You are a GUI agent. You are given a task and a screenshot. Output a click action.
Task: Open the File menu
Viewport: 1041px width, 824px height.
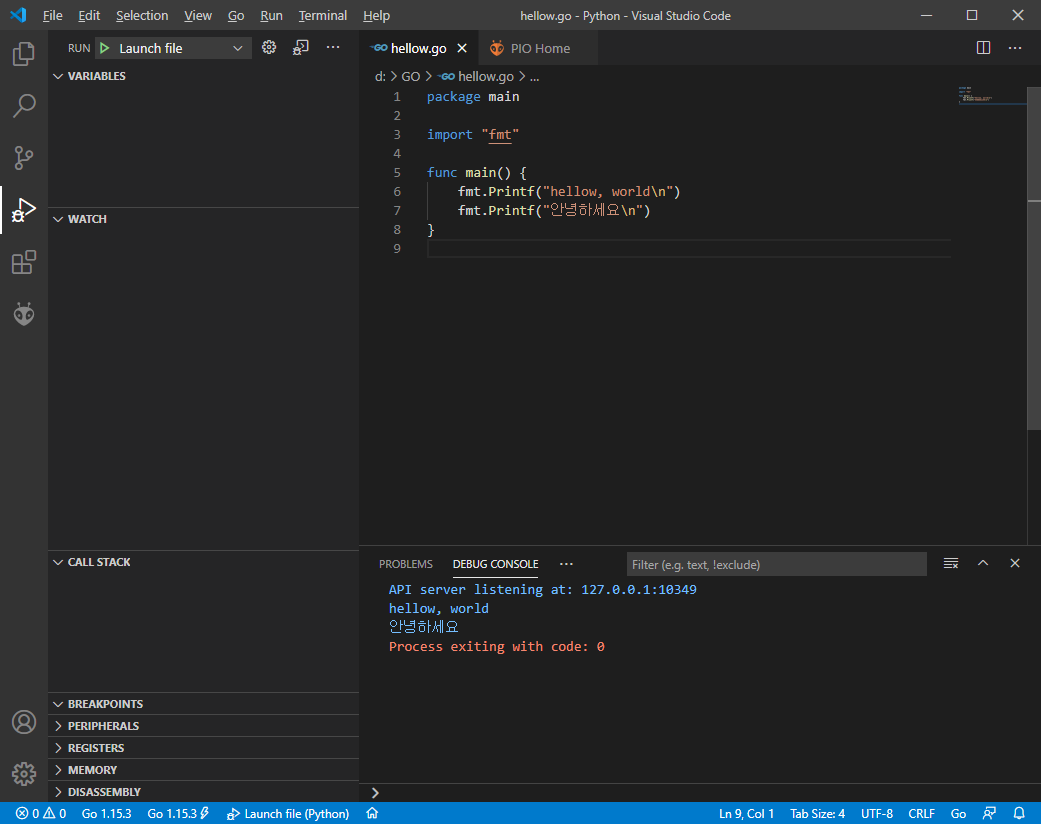[x=52, y=15]
